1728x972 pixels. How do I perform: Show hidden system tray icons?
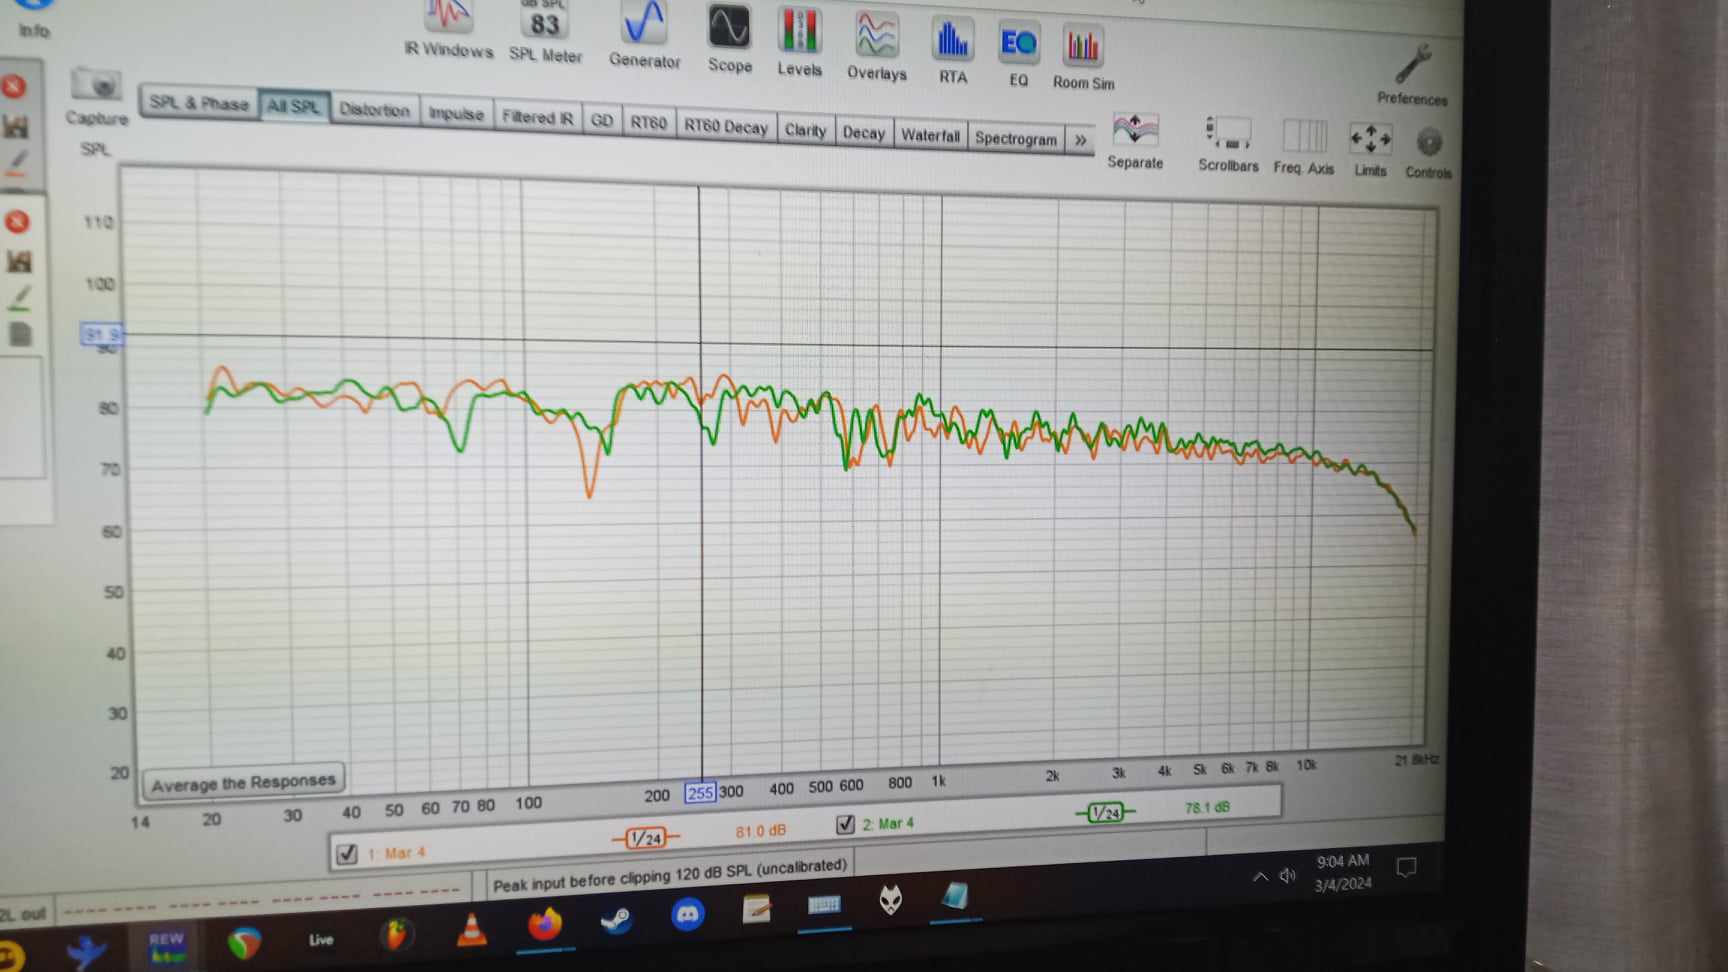[x=1260, y=877]
